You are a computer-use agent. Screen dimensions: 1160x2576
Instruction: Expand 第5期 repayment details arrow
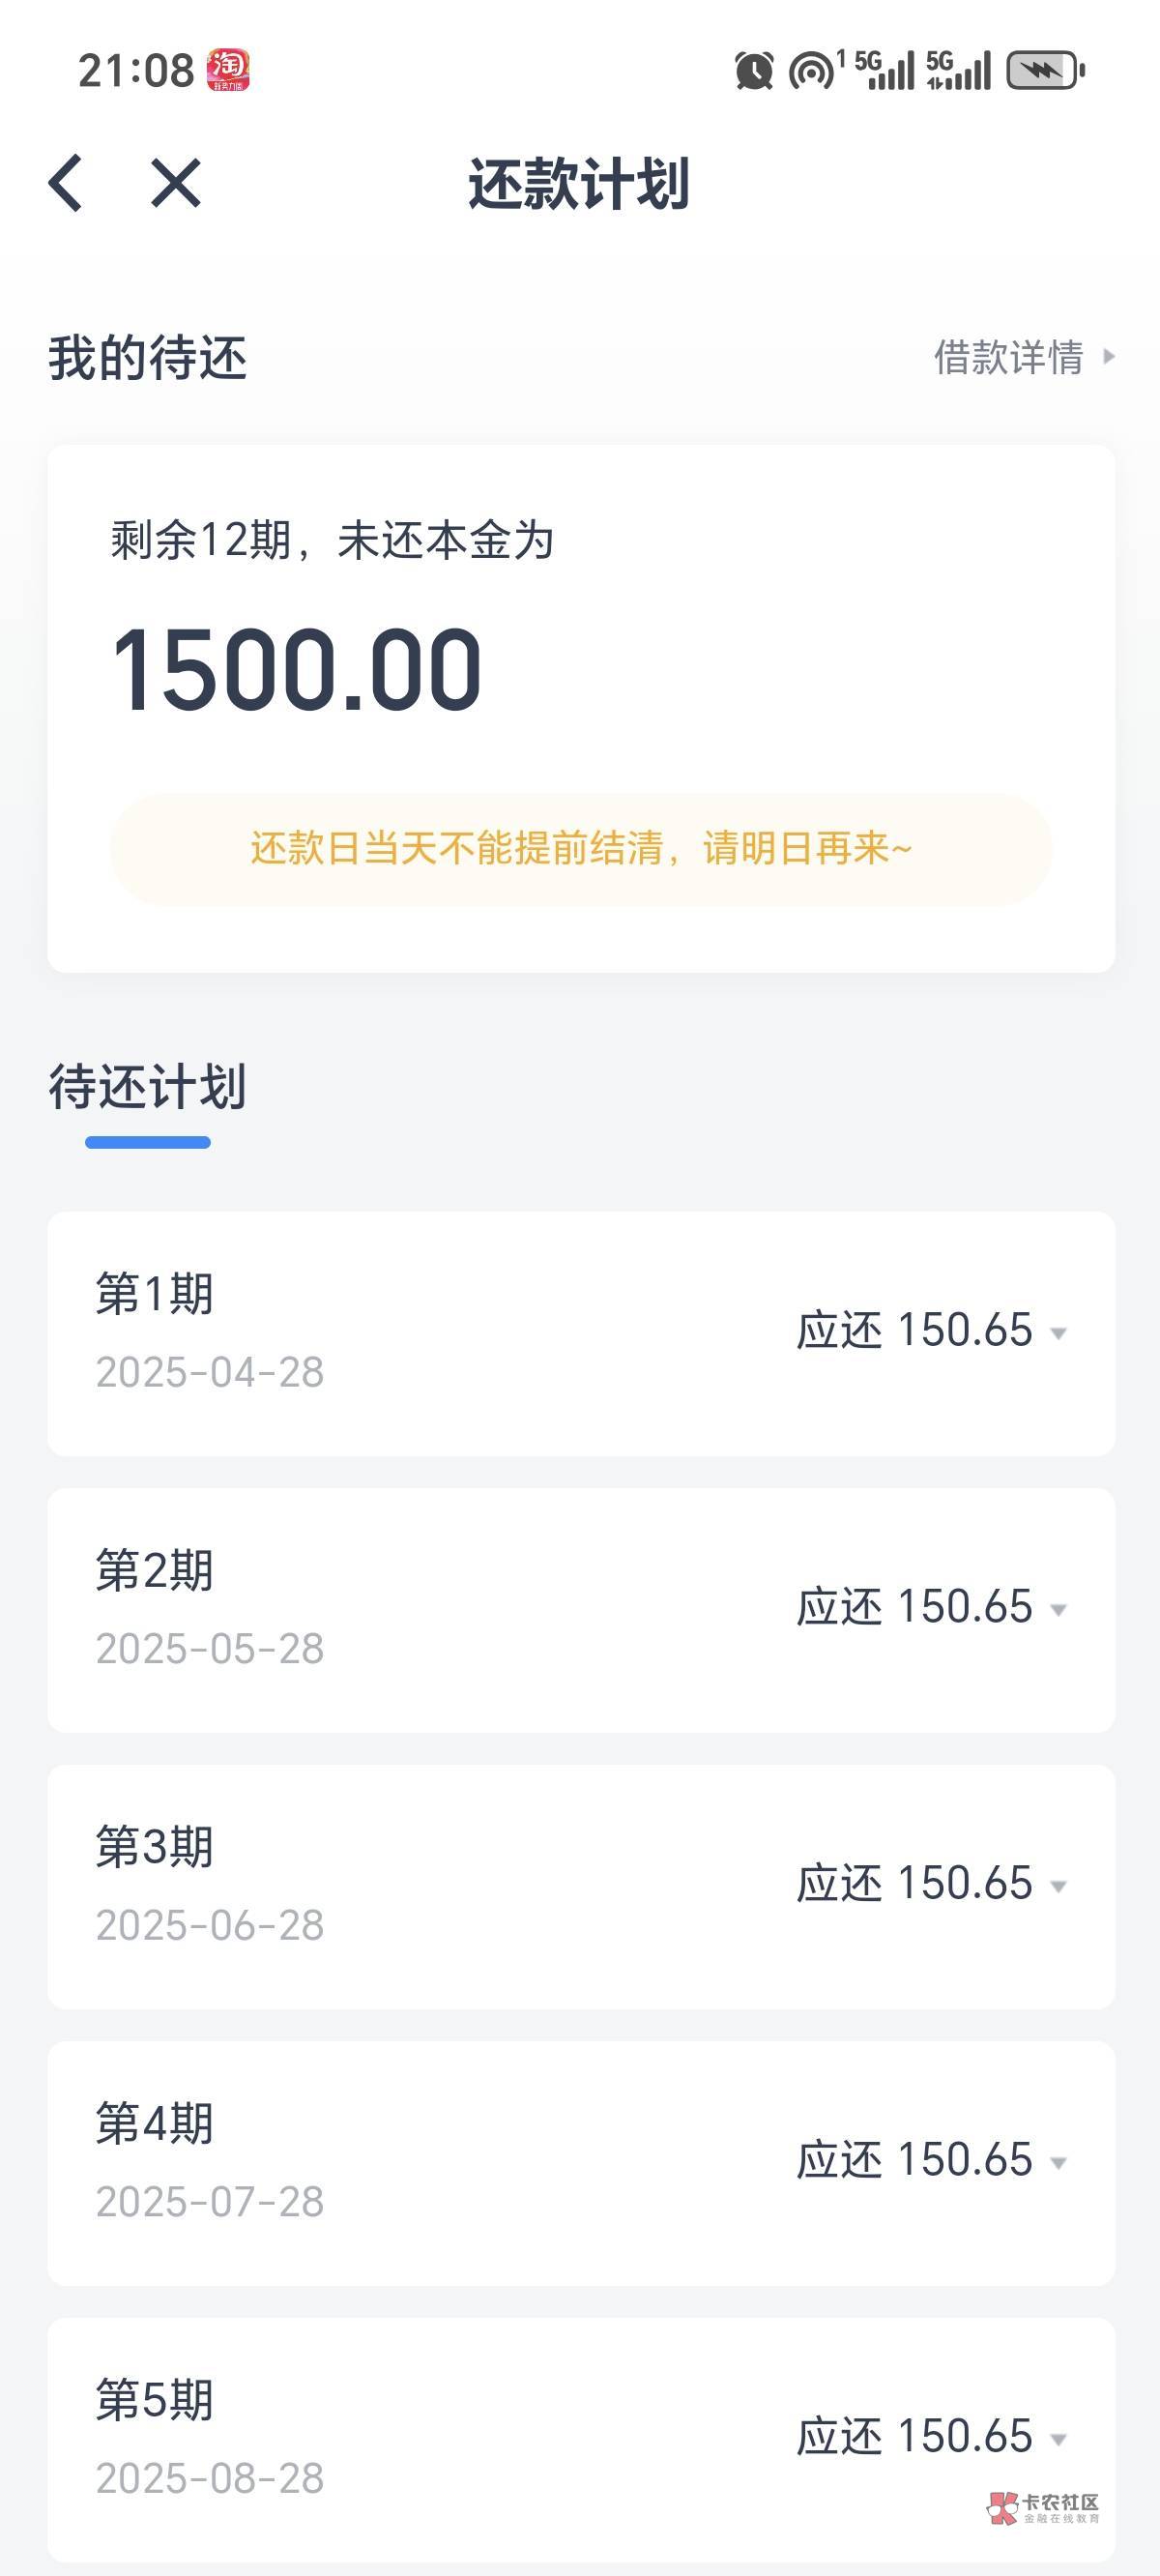tap(1058, 2440)
